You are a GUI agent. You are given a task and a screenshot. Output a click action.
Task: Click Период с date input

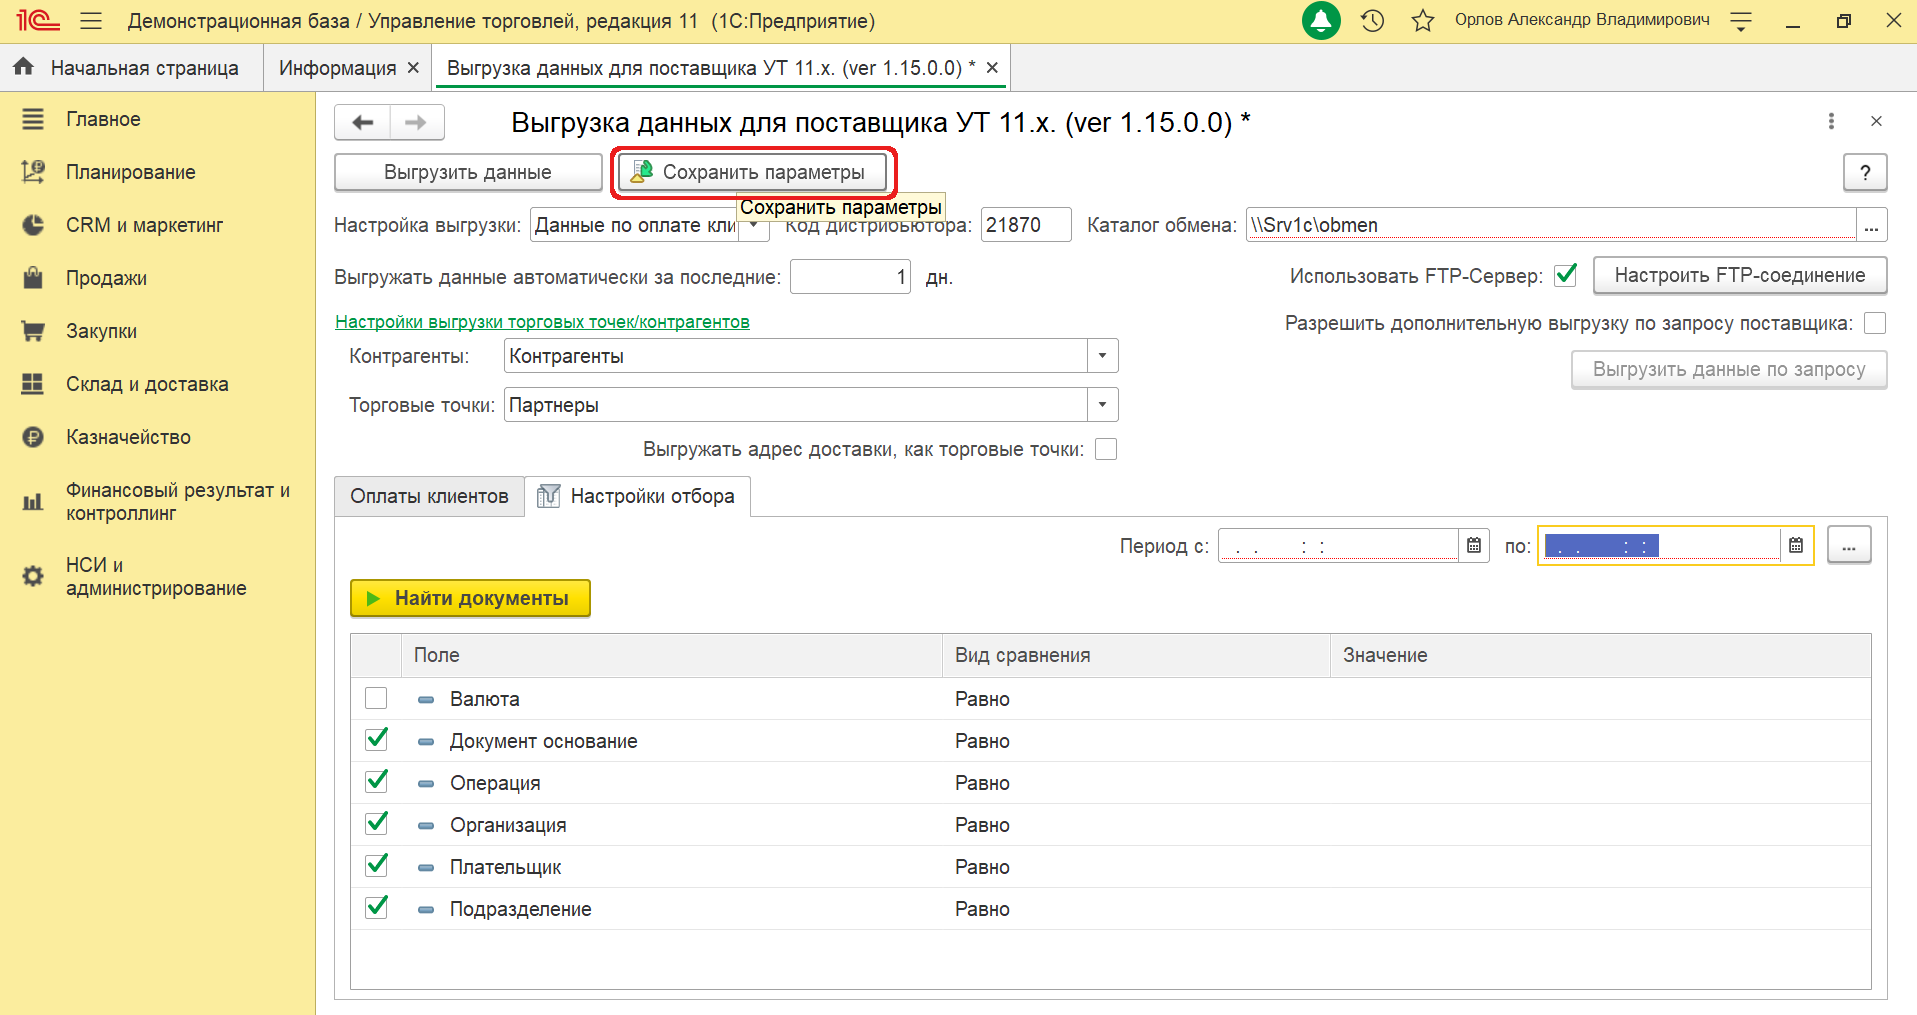click(1339, 545)
